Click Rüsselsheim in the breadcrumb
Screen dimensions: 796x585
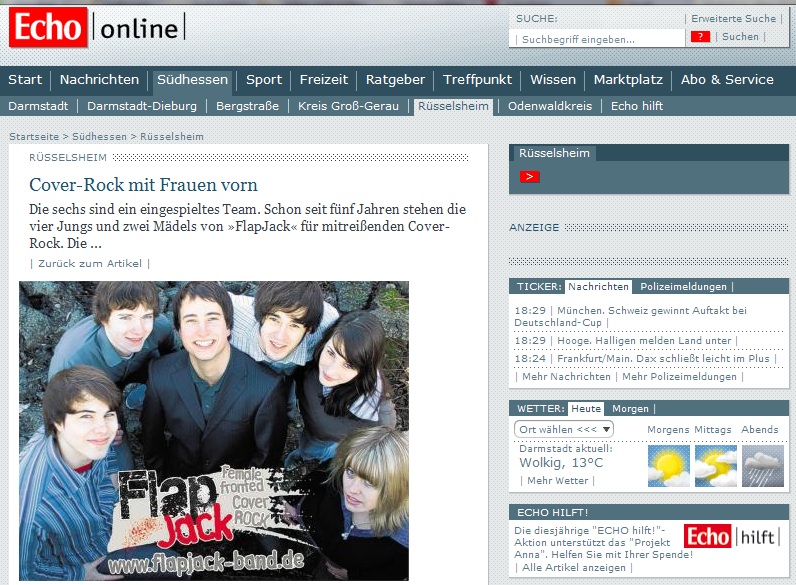pos(172,137)
